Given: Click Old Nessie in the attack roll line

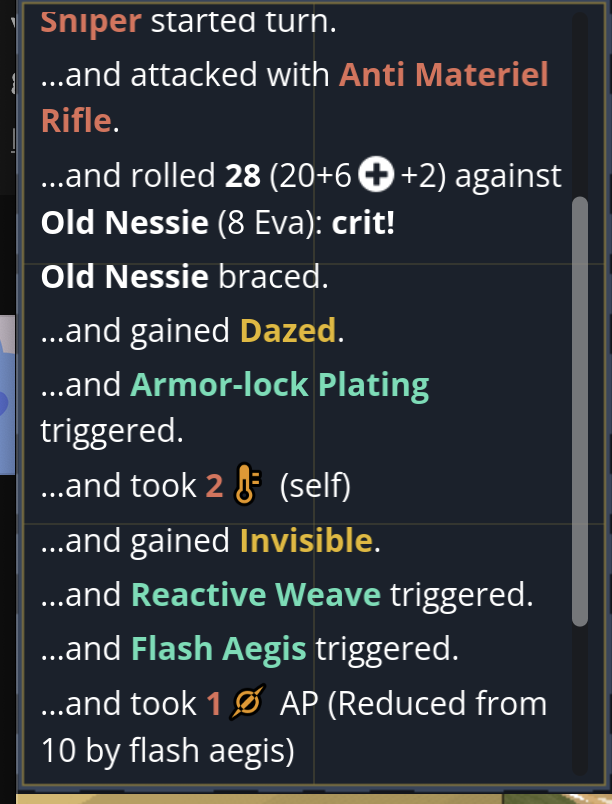Looking at the screenshot, I should [x=124, y=222].
